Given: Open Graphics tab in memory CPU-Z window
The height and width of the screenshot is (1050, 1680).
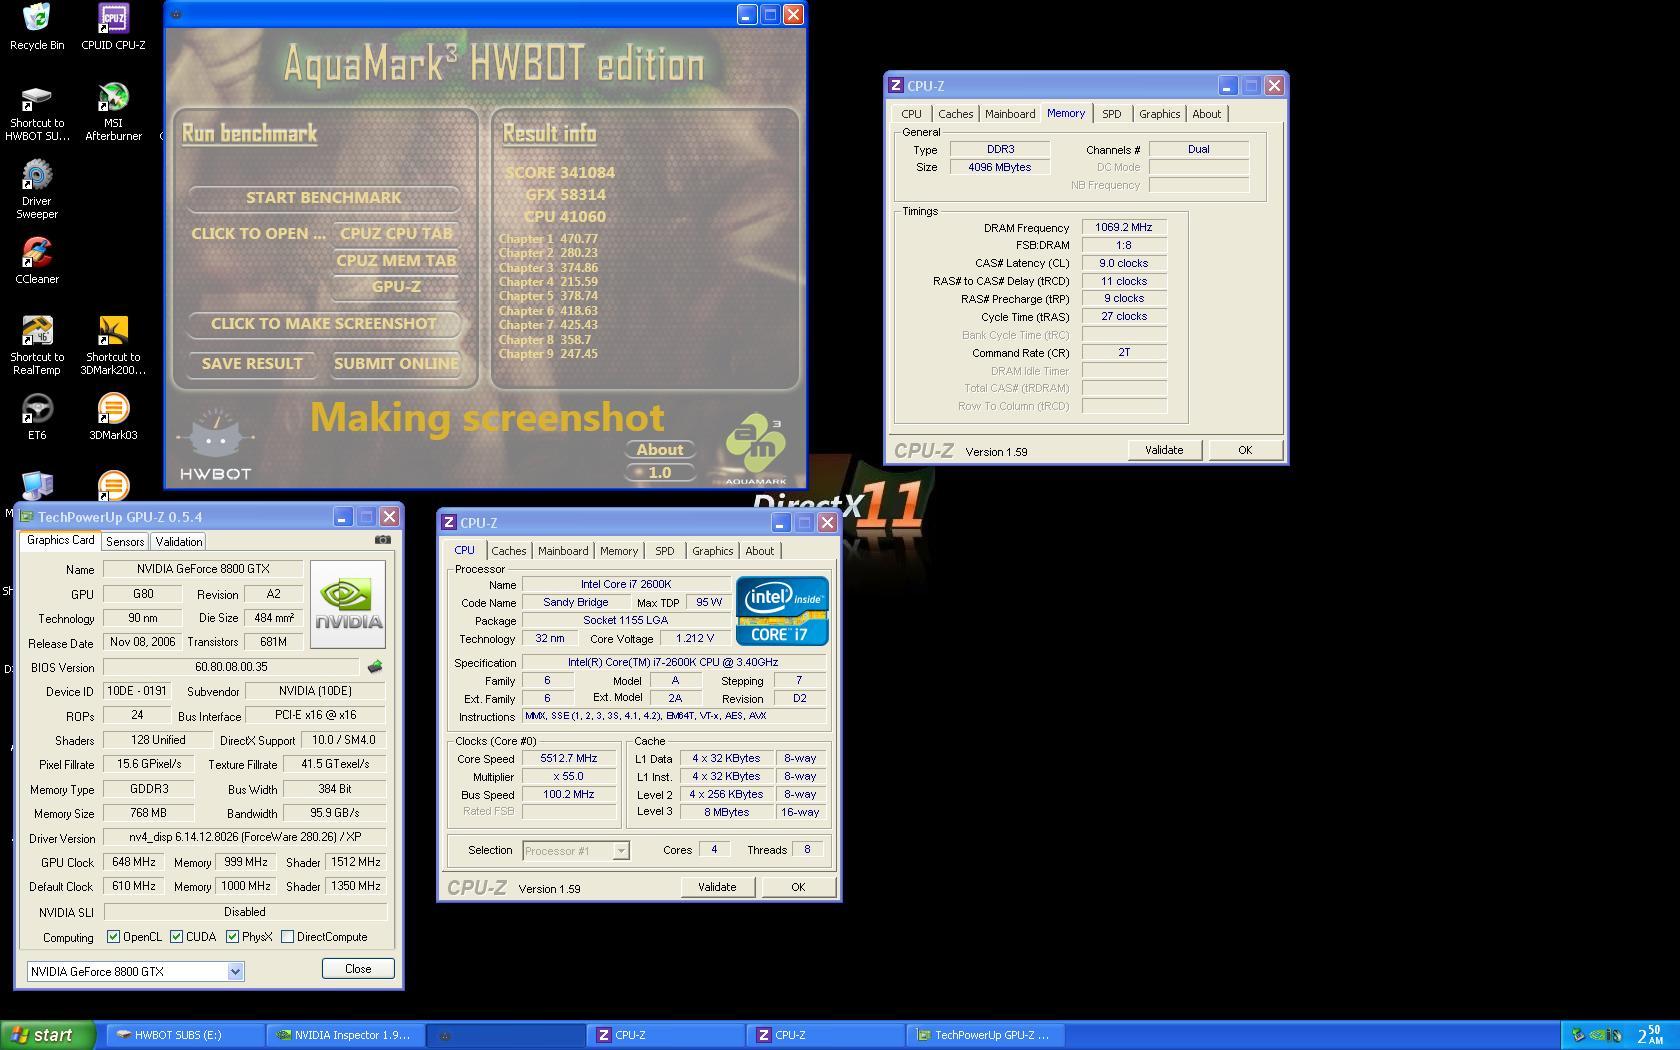Looking at the screenshot, I should [1160, 114].
